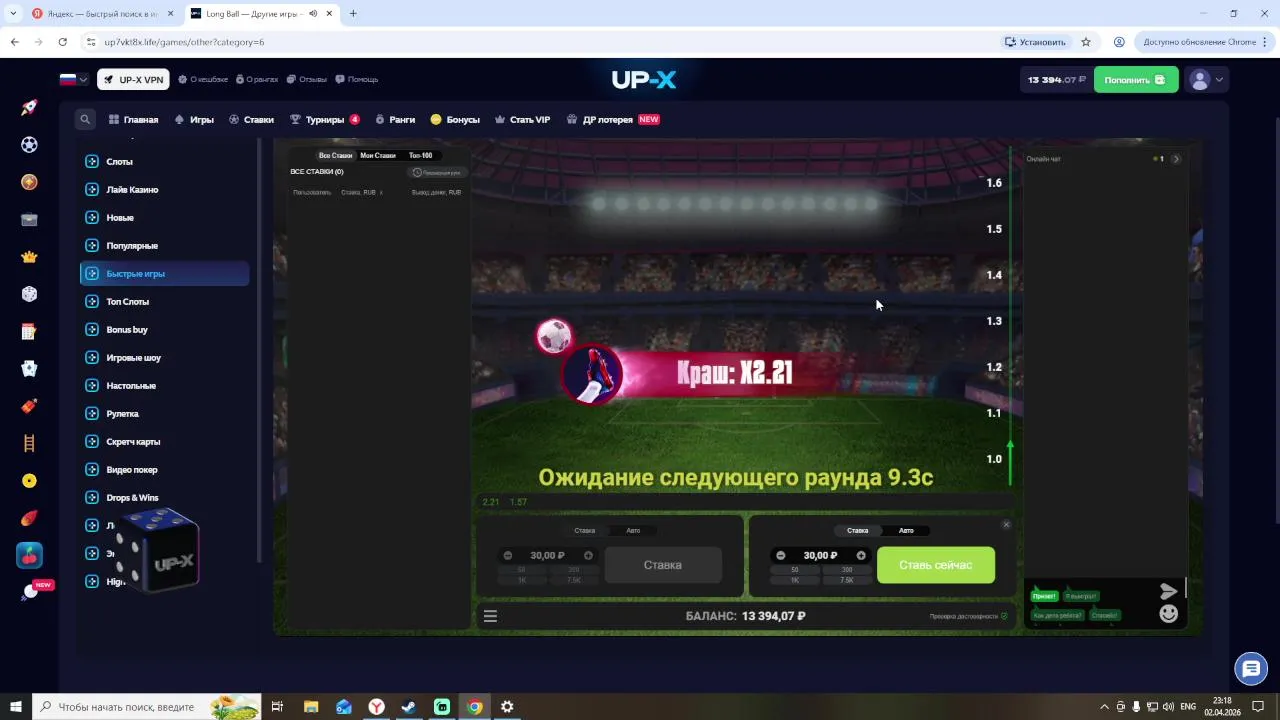Viewport: 1280px width, 720px height.
Task: Click the Предыдущая рука button
Action: [x=437, y=172]
